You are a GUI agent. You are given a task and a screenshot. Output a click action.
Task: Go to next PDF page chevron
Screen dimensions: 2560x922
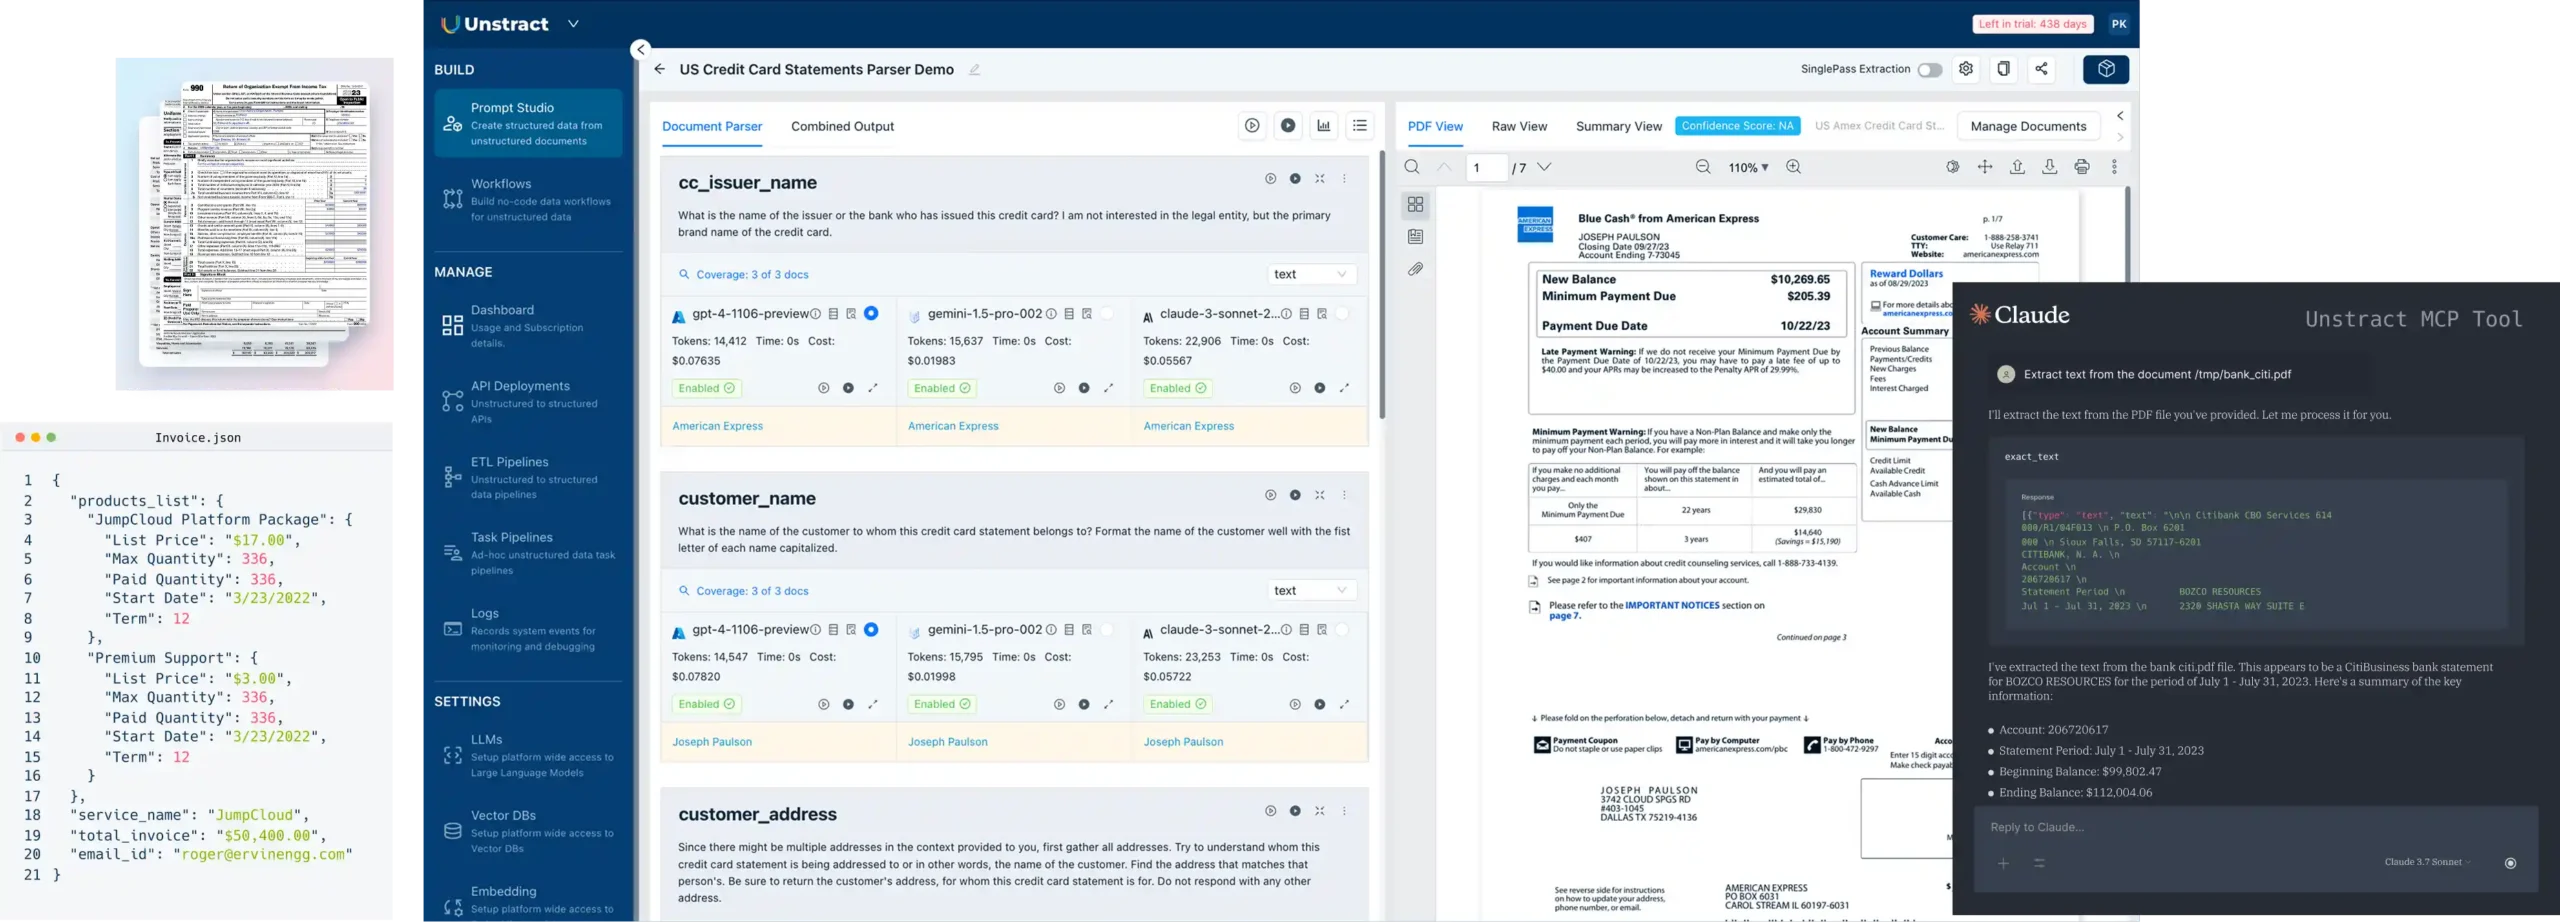[x=1545, y=167]
